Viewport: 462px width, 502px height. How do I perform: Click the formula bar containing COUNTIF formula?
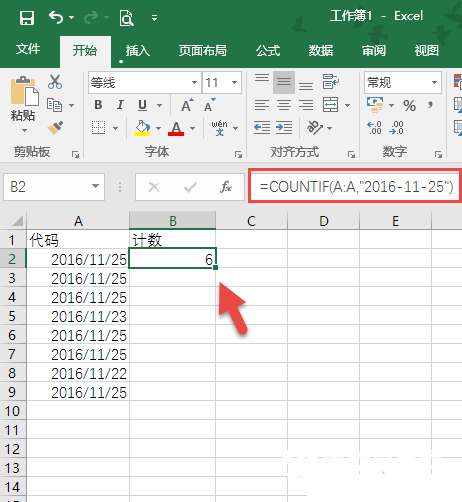(356, 187)
